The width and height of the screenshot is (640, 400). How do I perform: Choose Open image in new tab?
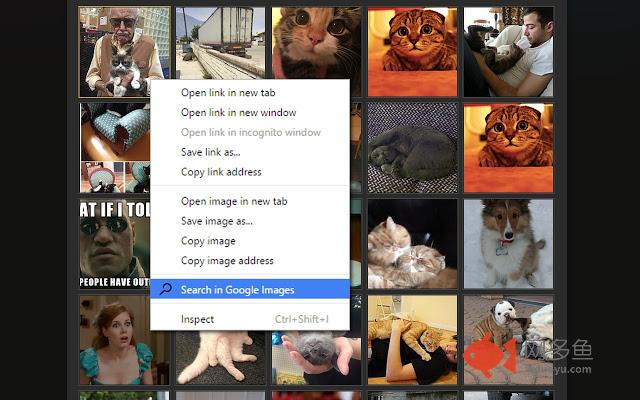[234, 201]
